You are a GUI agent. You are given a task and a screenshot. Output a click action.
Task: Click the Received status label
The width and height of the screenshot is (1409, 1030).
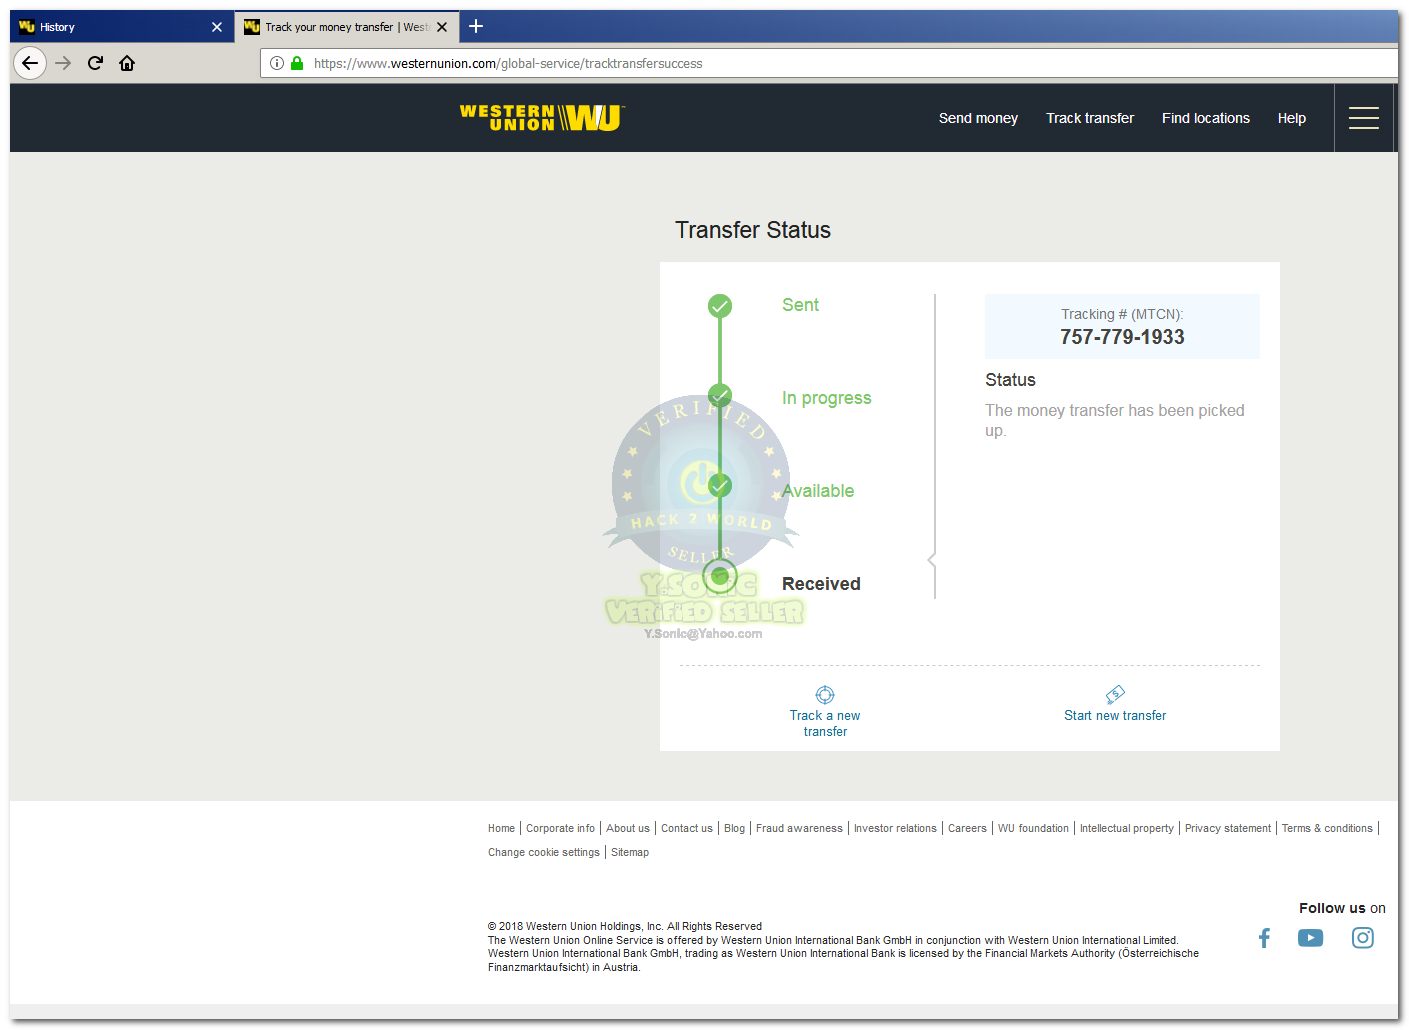tap(821, 584)
